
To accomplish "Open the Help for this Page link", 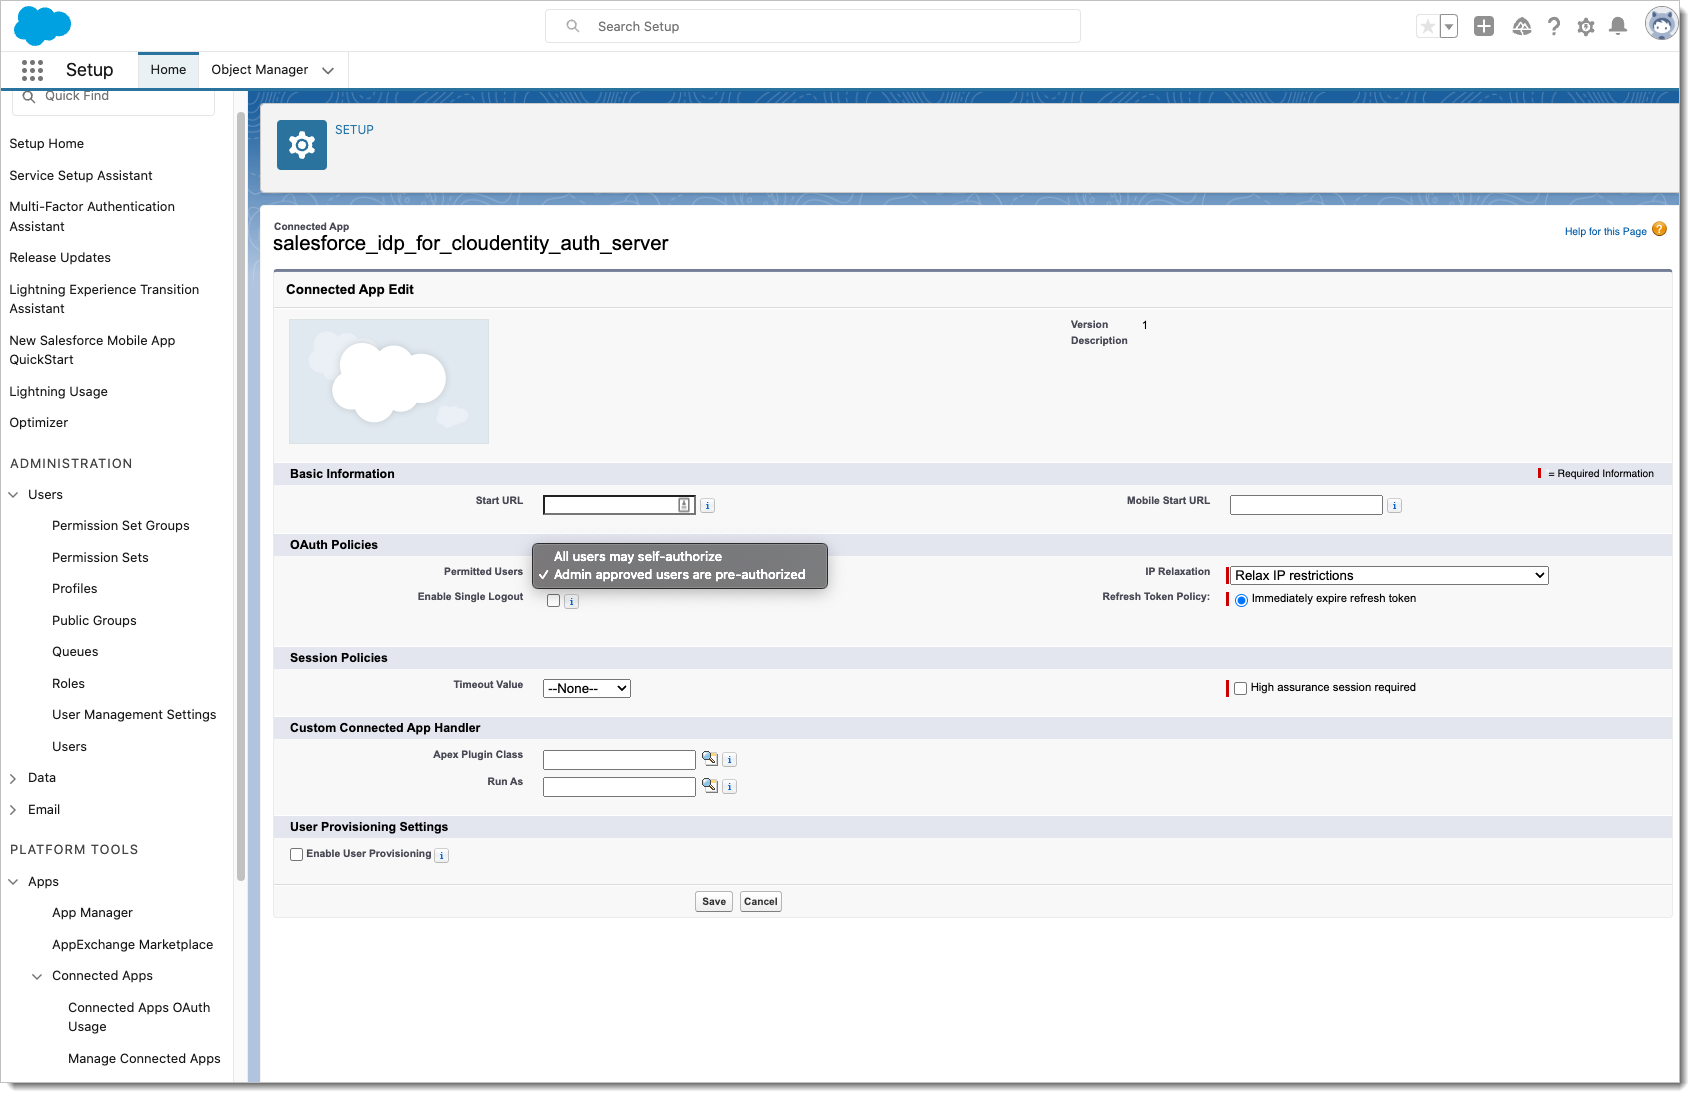I will pyautogui.click(x=1606, y=232).
